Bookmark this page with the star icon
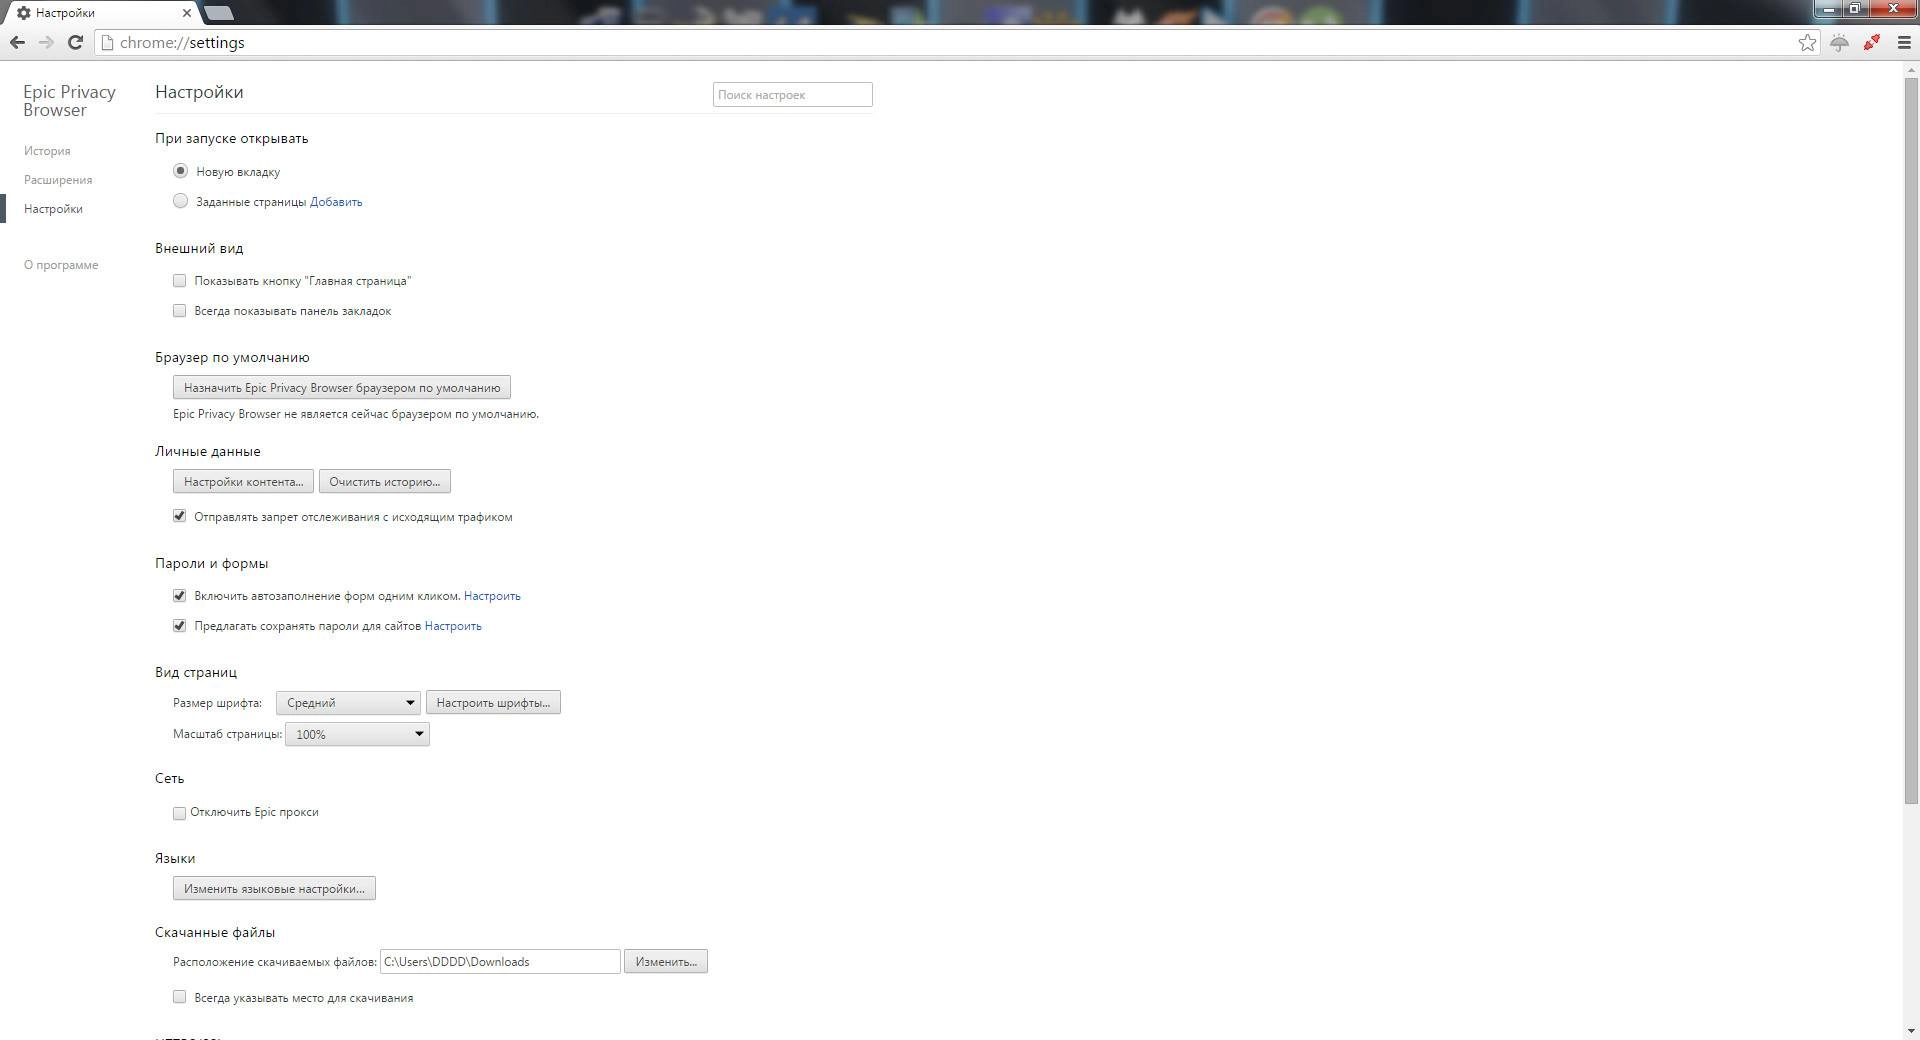 pos(1807,42)
